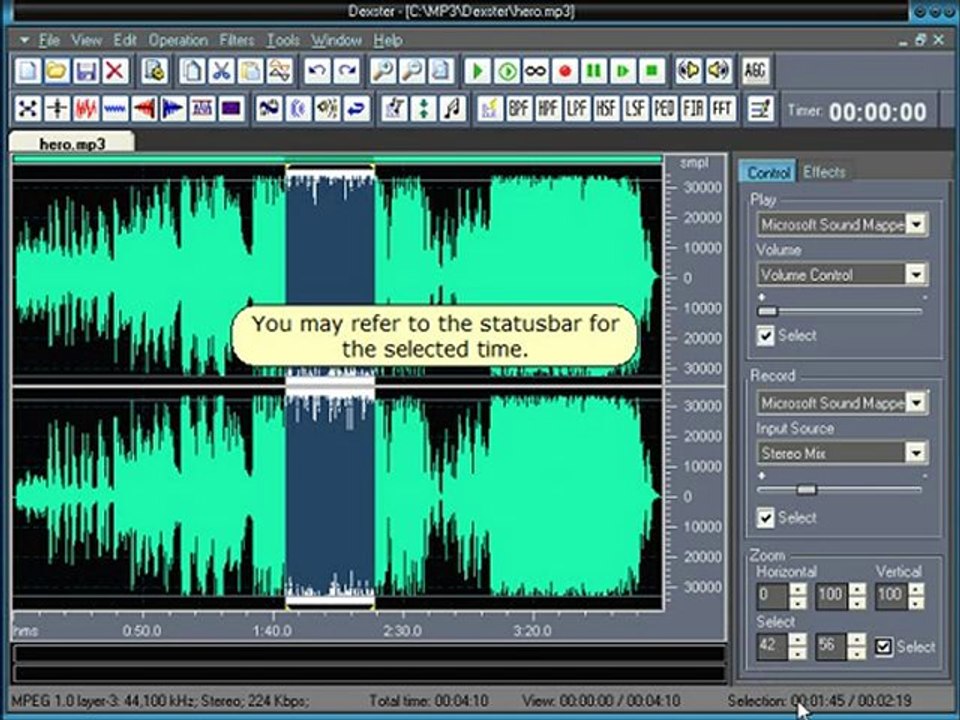
Task: Expand the Stereo Mix input source dropdown
Action: pyautogui.click(x=916, y=453)
